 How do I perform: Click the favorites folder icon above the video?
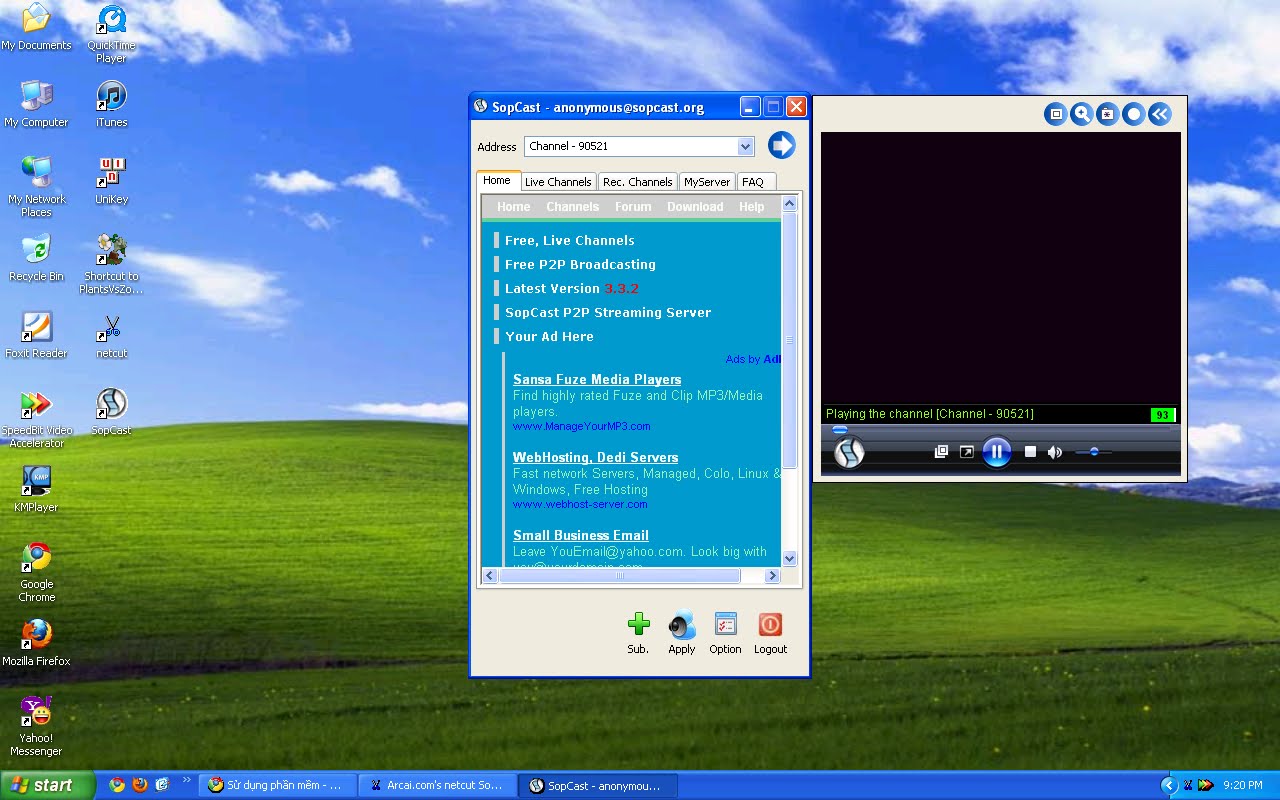point(1107,114)
